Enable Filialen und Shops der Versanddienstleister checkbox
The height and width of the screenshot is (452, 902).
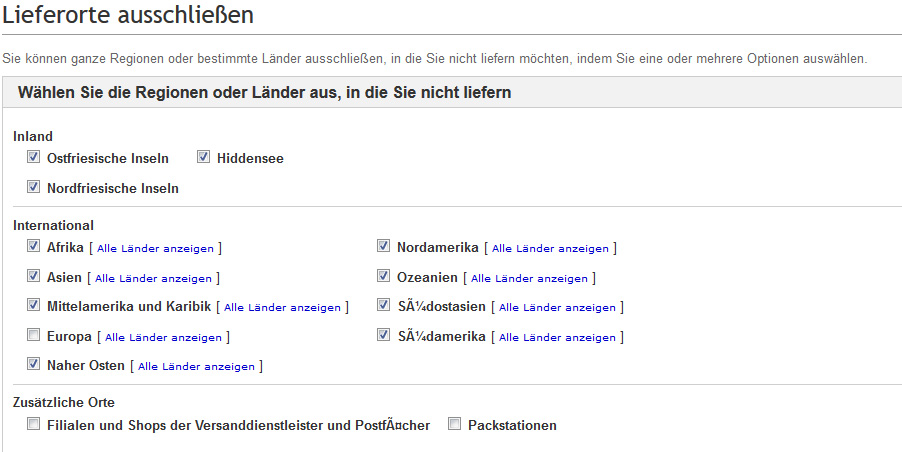[34, 425]
